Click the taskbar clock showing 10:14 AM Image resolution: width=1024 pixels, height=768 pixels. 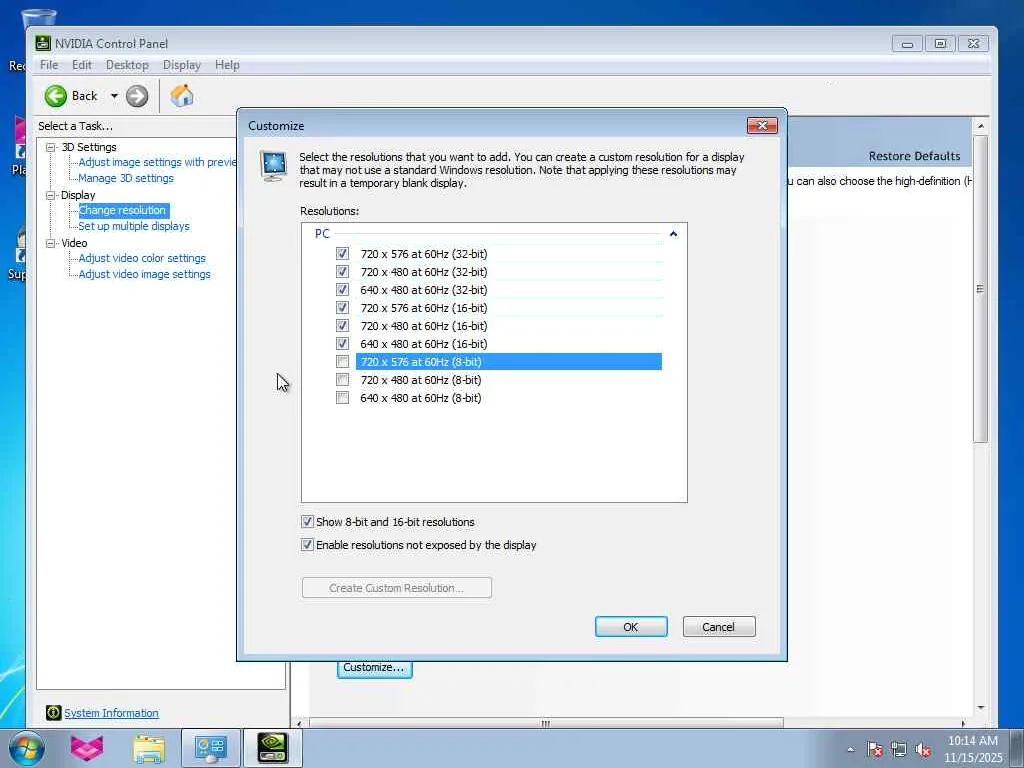click(972, 749)
